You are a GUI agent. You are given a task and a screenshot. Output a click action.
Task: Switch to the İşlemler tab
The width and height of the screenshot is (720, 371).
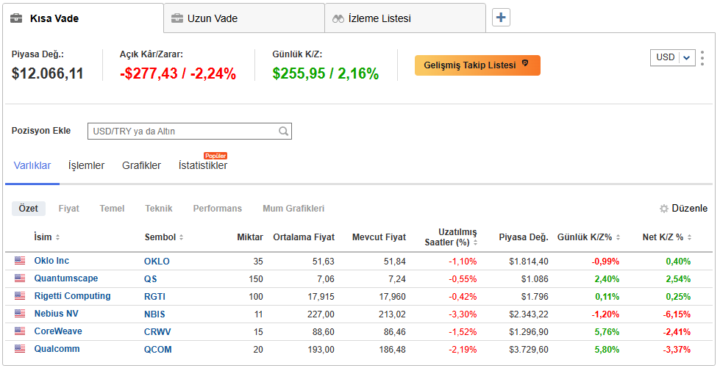click(86, 166)
